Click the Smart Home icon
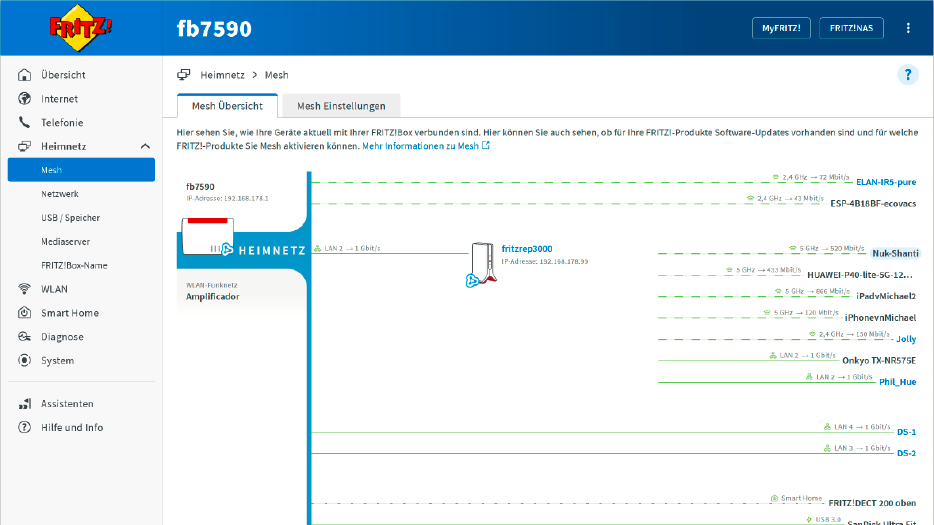Image resolution: width=934 pixels, height=525 pixels. [24, 313]
